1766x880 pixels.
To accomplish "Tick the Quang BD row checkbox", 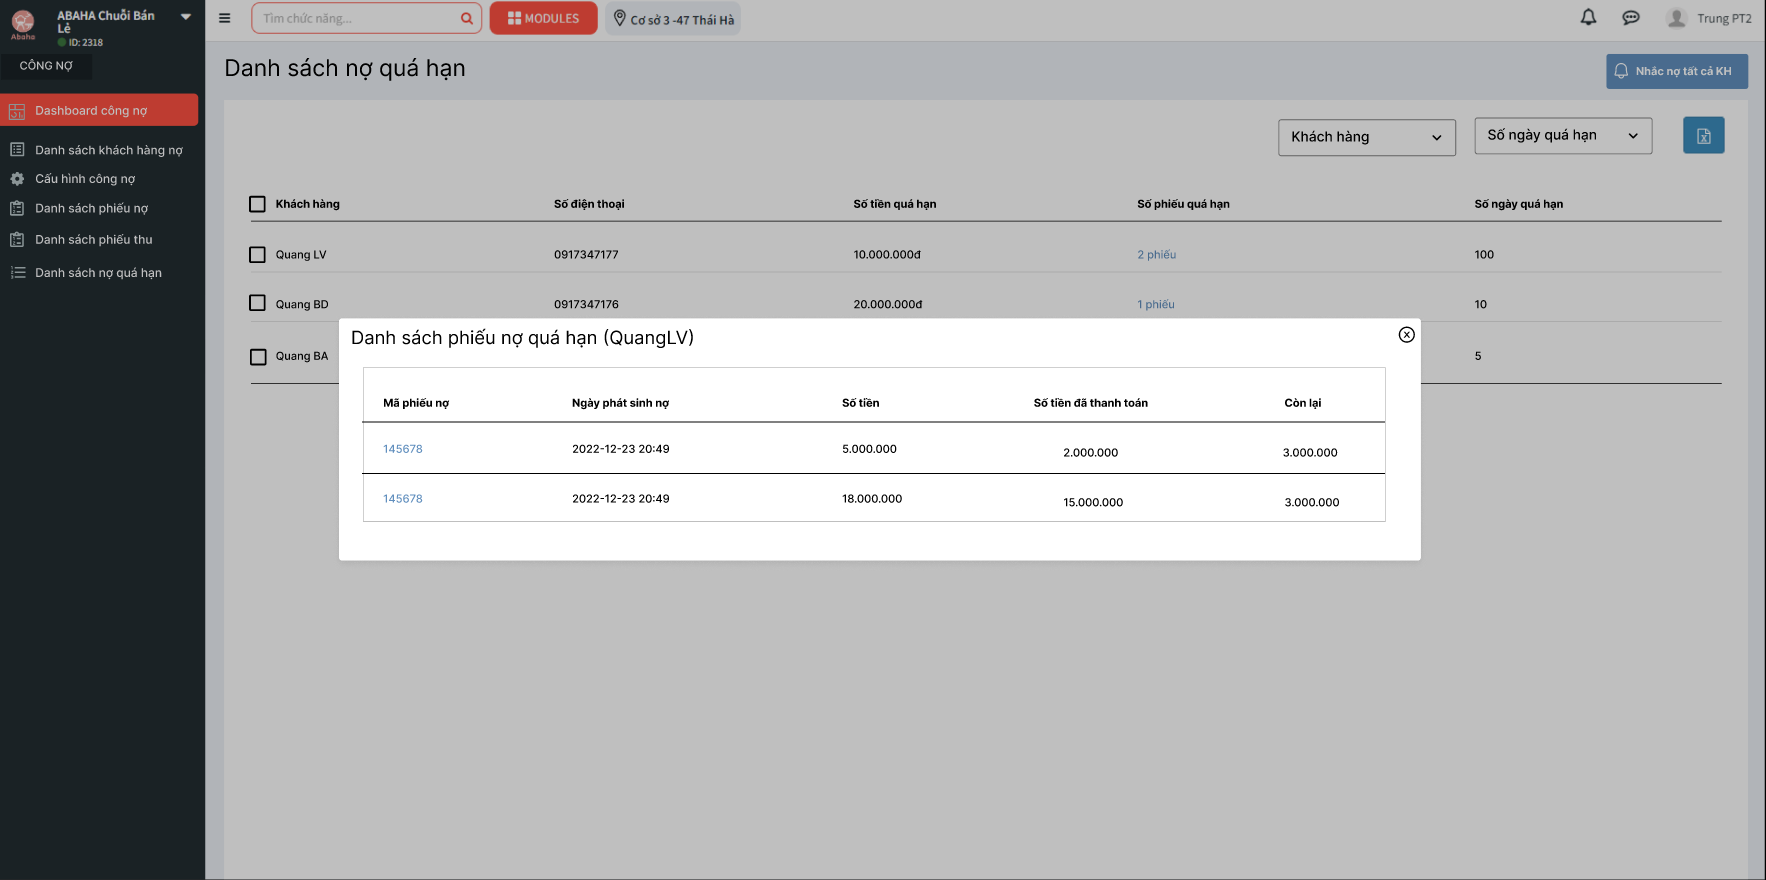I will (x=257, y=304).
